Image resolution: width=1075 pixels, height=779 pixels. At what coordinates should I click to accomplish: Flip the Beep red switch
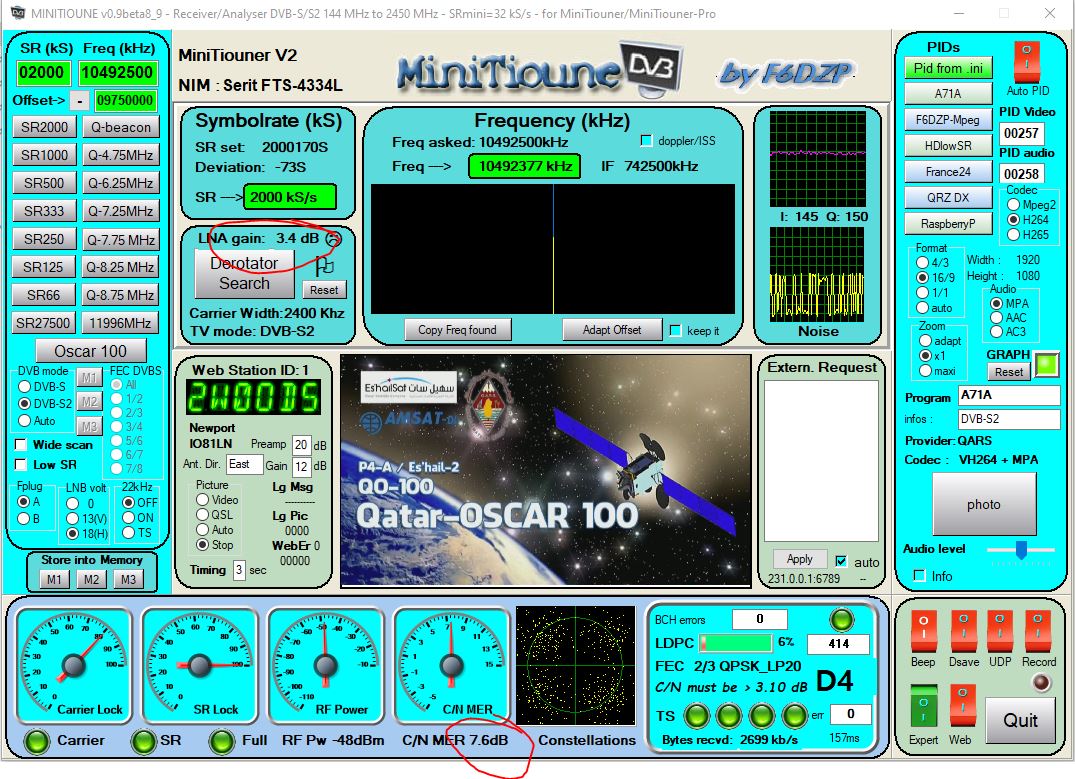click(x=923, y=630)
